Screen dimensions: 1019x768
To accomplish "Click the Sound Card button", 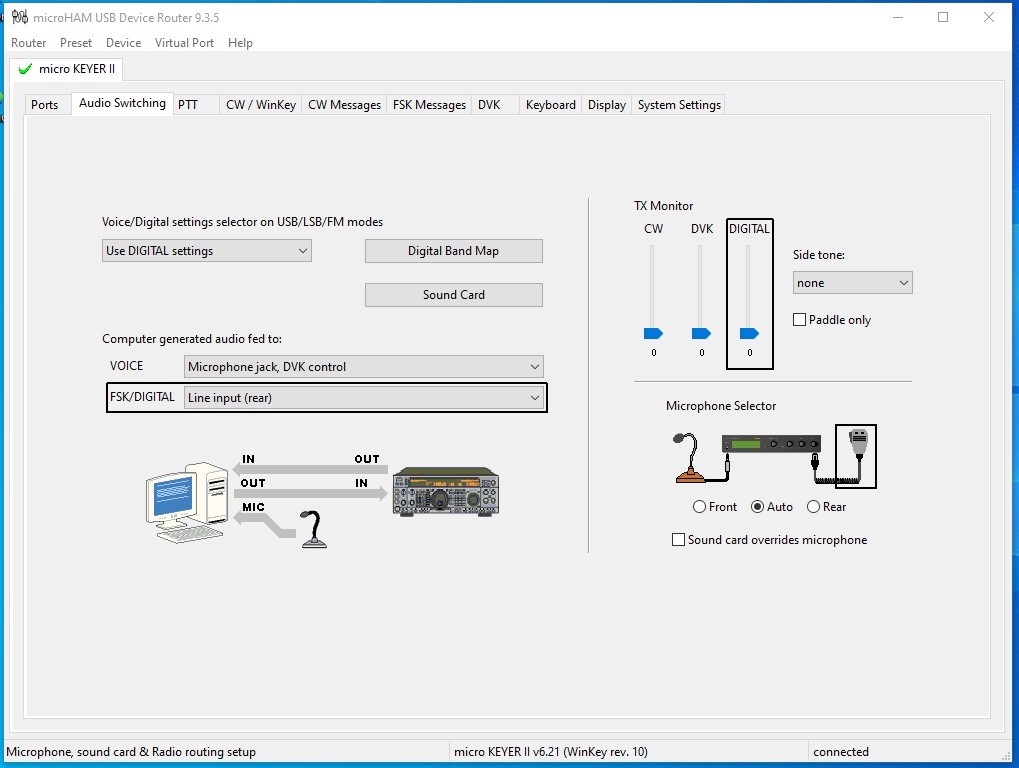I will tap(454, 295).
